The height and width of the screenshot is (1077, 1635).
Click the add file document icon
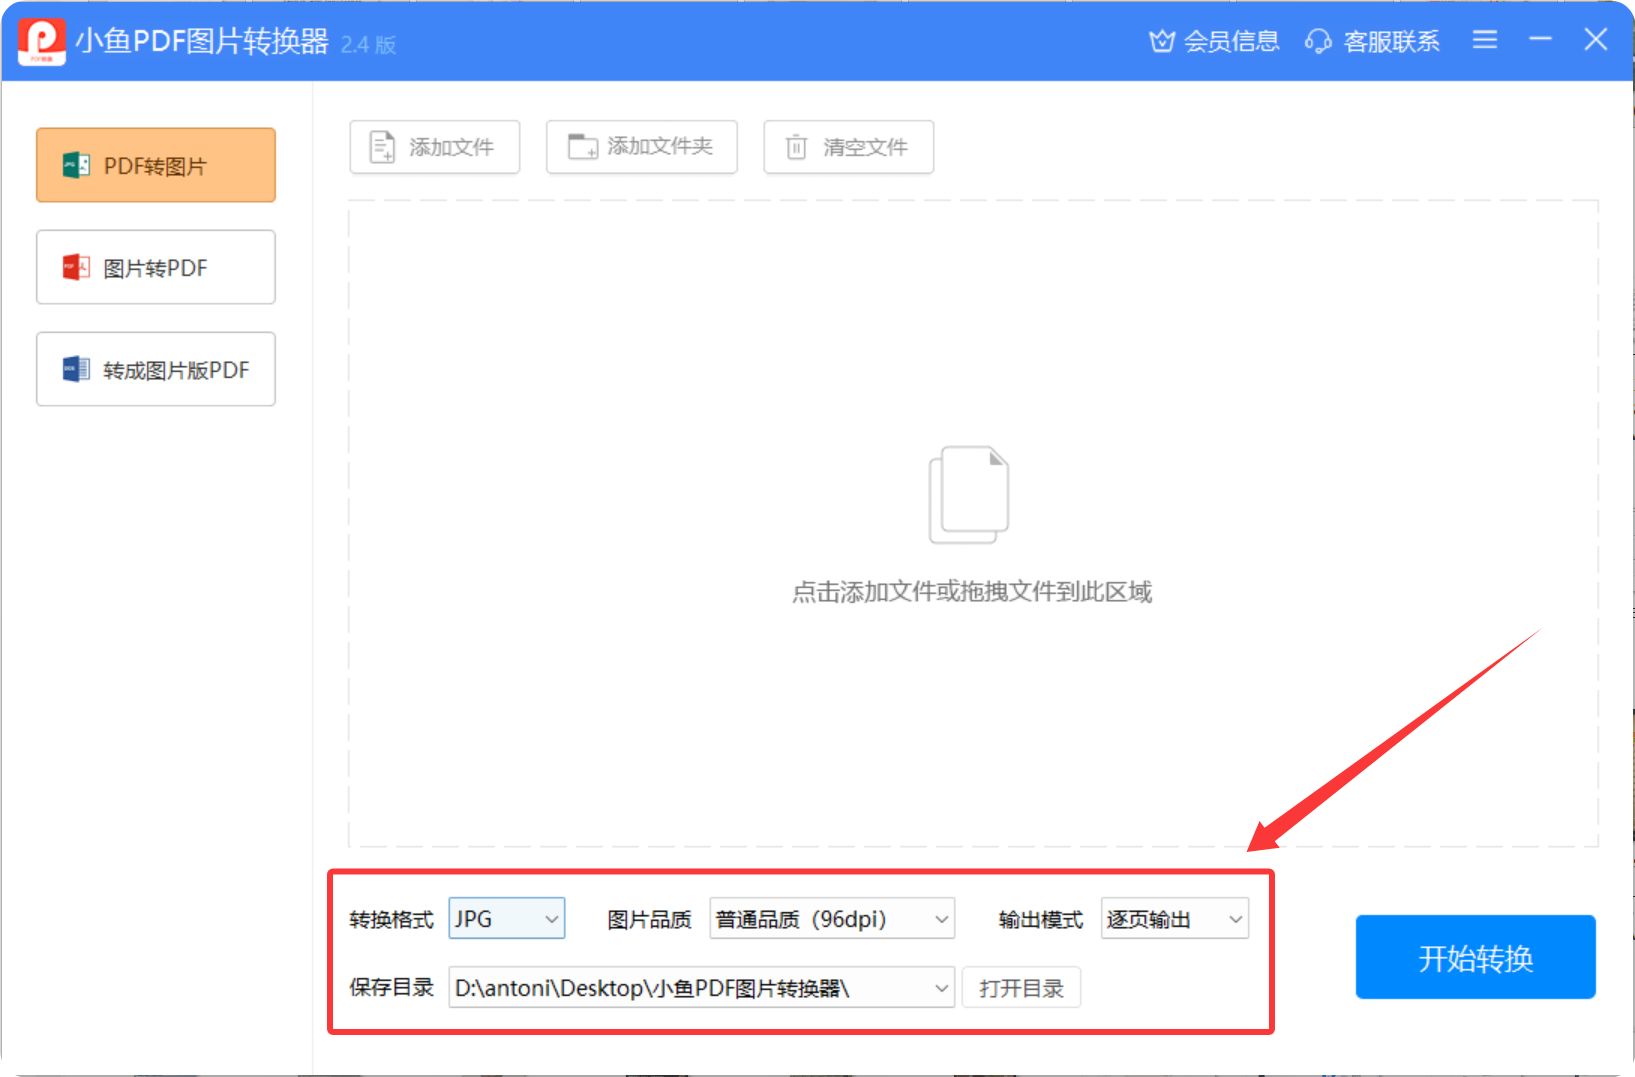[382, 147]
